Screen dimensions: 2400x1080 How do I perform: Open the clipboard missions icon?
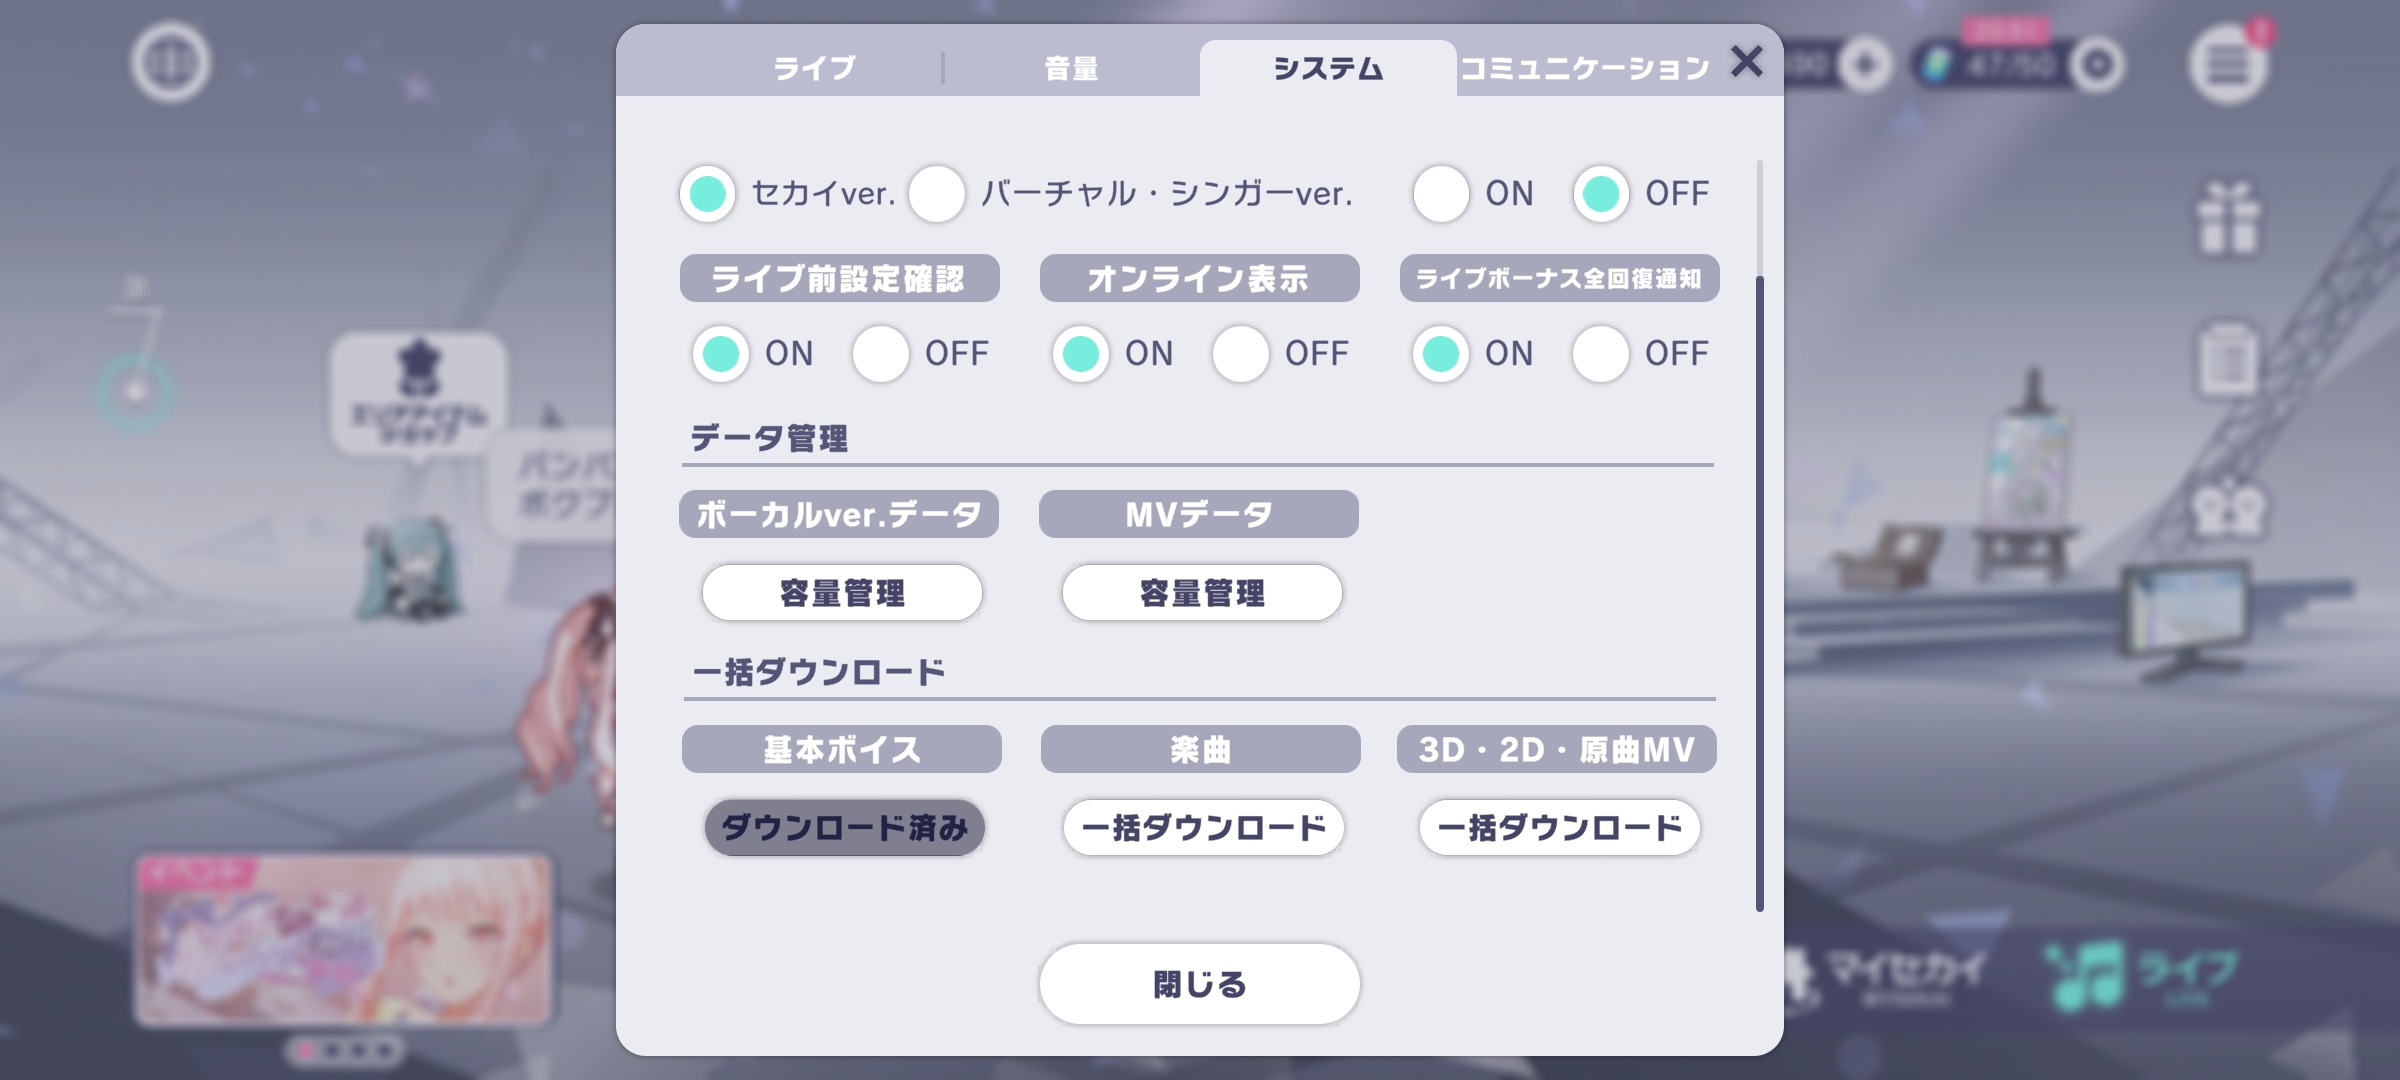(x=2227, y=360)
